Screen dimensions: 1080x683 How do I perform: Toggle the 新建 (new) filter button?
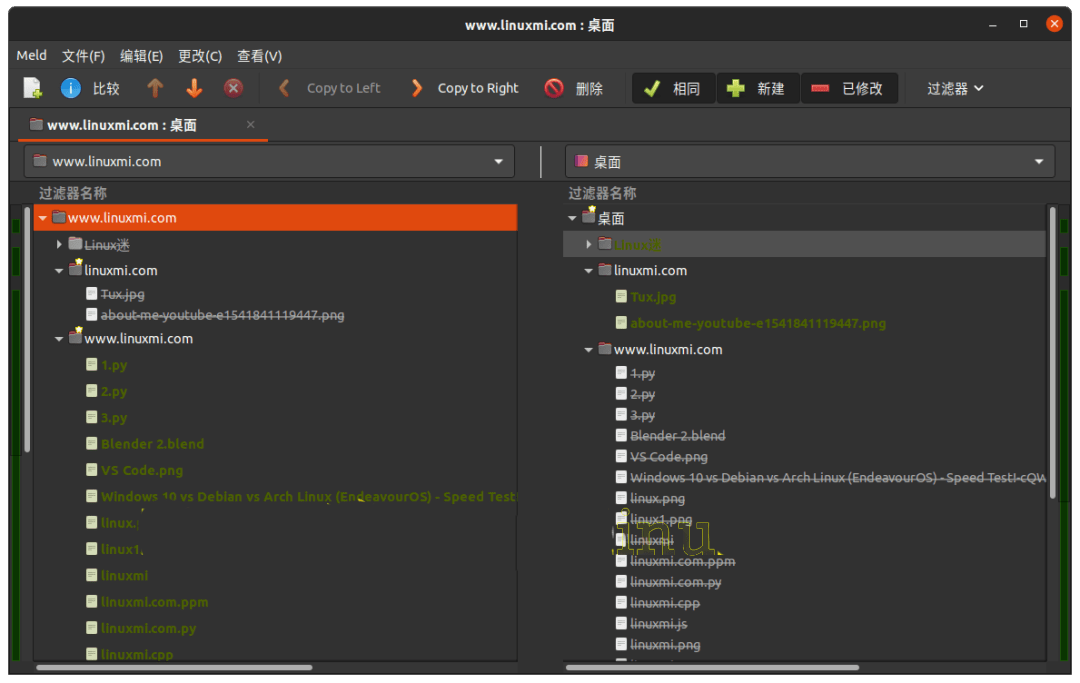757,88
